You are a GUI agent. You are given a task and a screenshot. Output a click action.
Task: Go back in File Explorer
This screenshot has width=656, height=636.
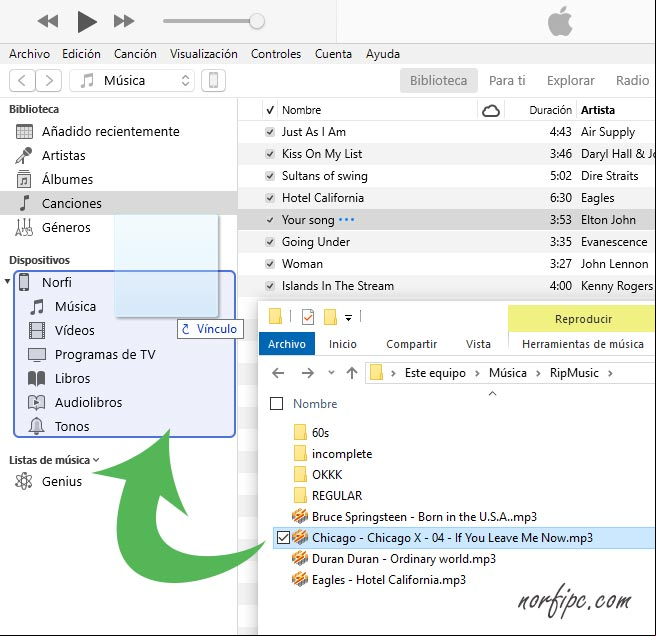(278, 373)
